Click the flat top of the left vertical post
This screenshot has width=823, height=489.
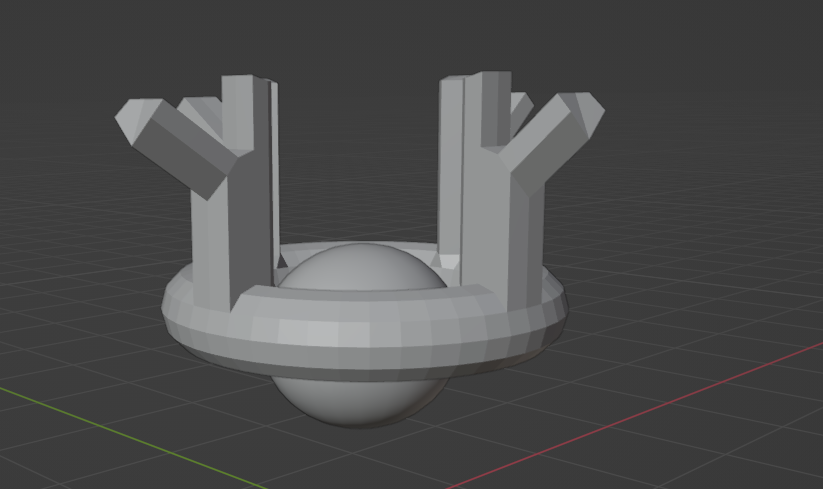pos(239,78)
